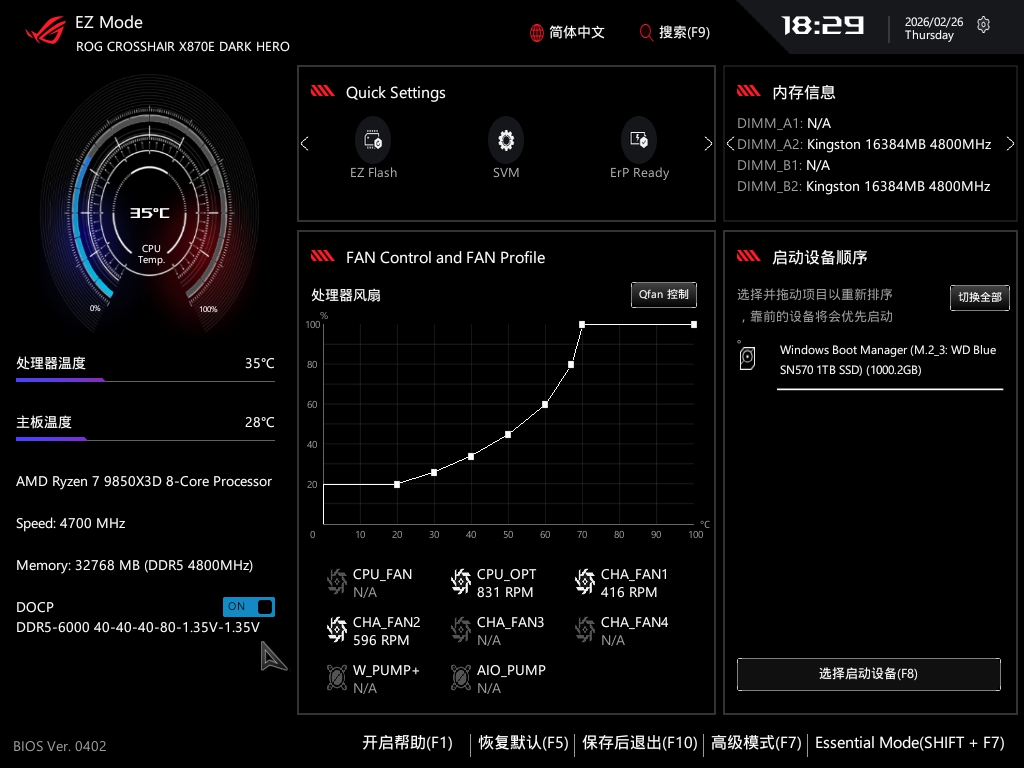Click the 596 RPM value

click(x=381, y=641)
